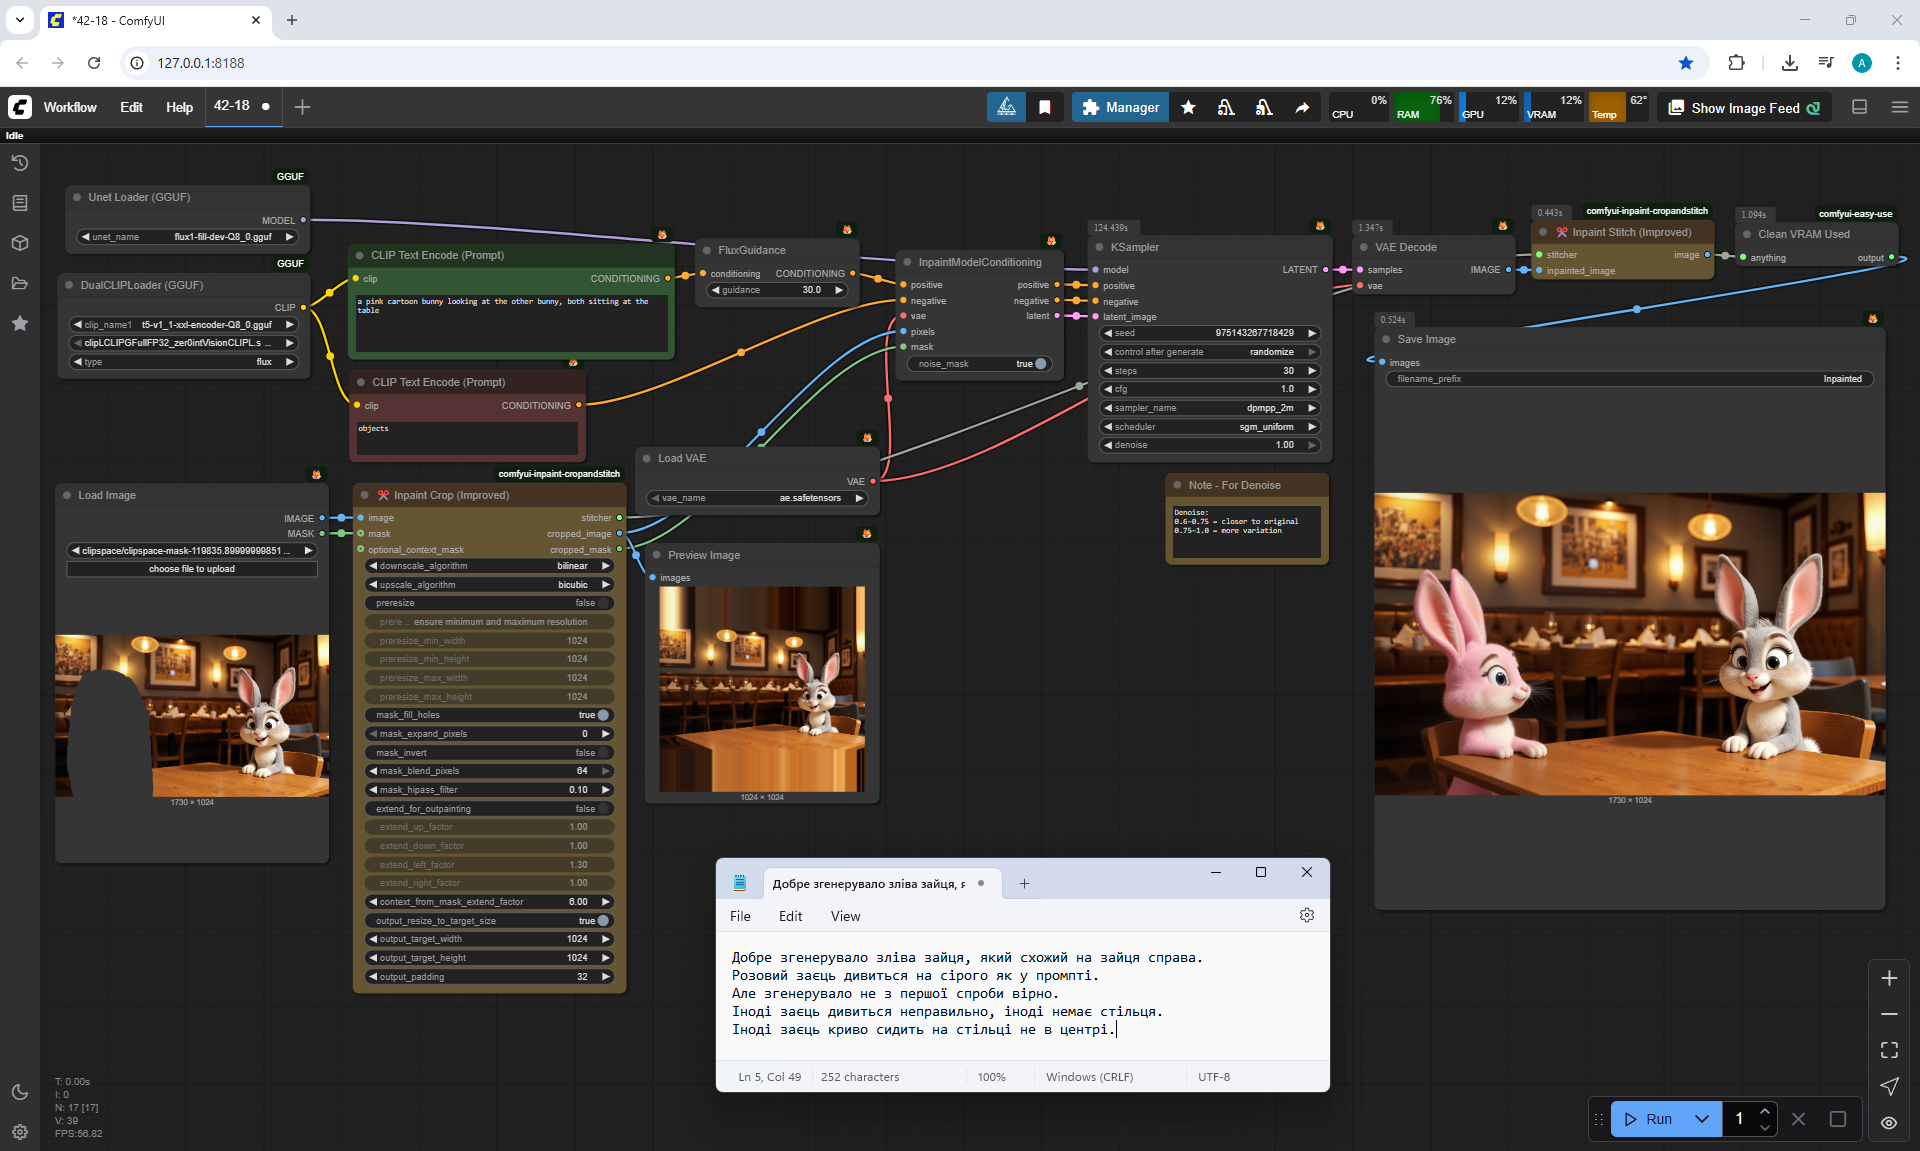The height and width of the screenshot is (1151, 1920).
Task: Expand the Run button options arrow
Action: [x=1702, y=1119]
